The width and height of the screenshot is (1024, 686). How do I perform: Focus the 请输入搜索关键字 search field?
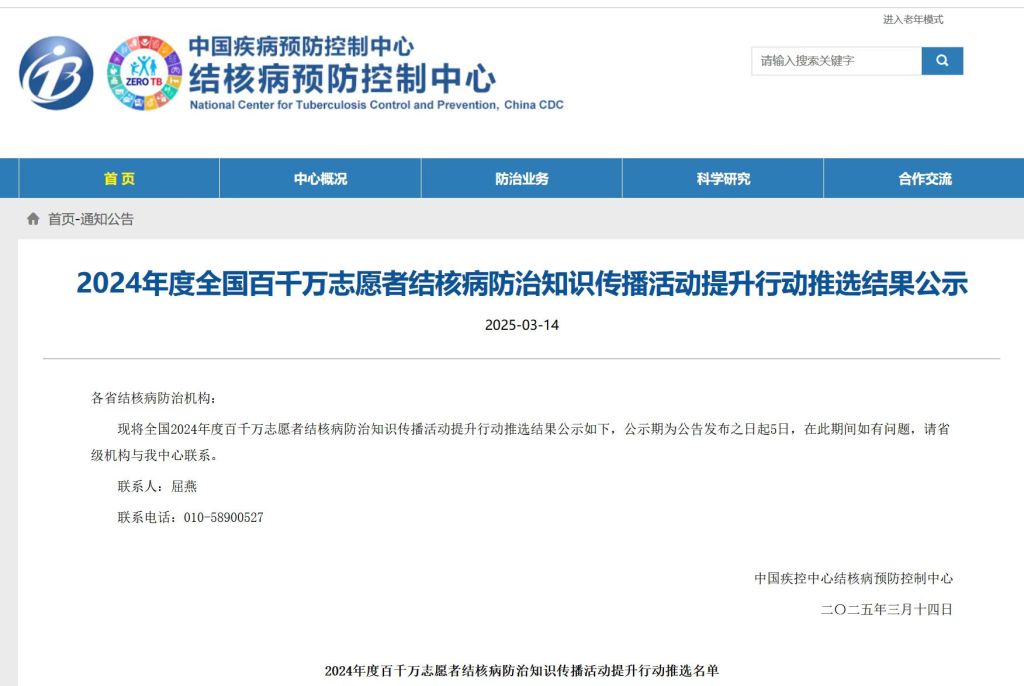(x=836, y=61)
